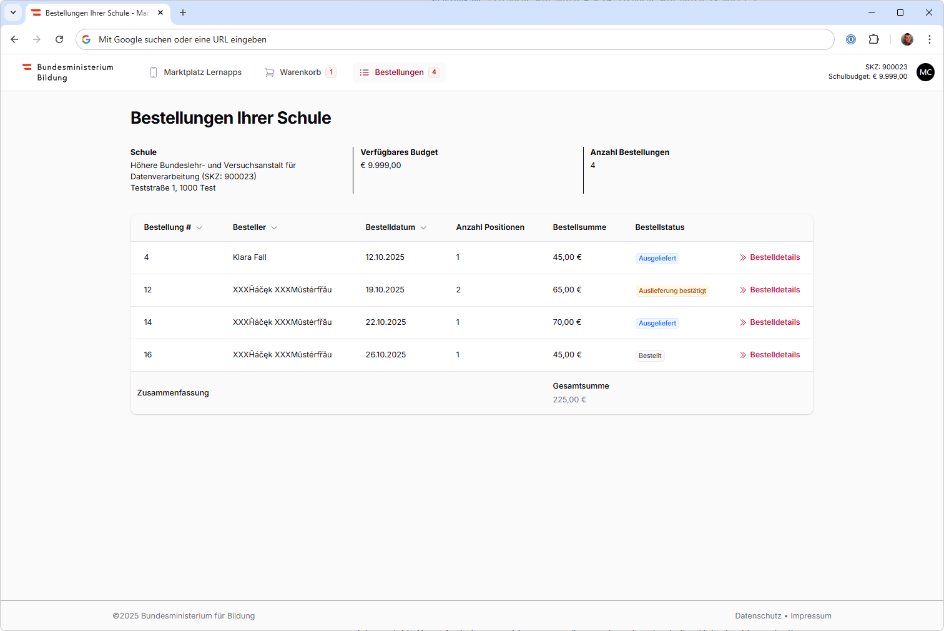Open Bestelldetails for order 12
This screenshot has height=631, width=944.
click(x=769, y=290)
